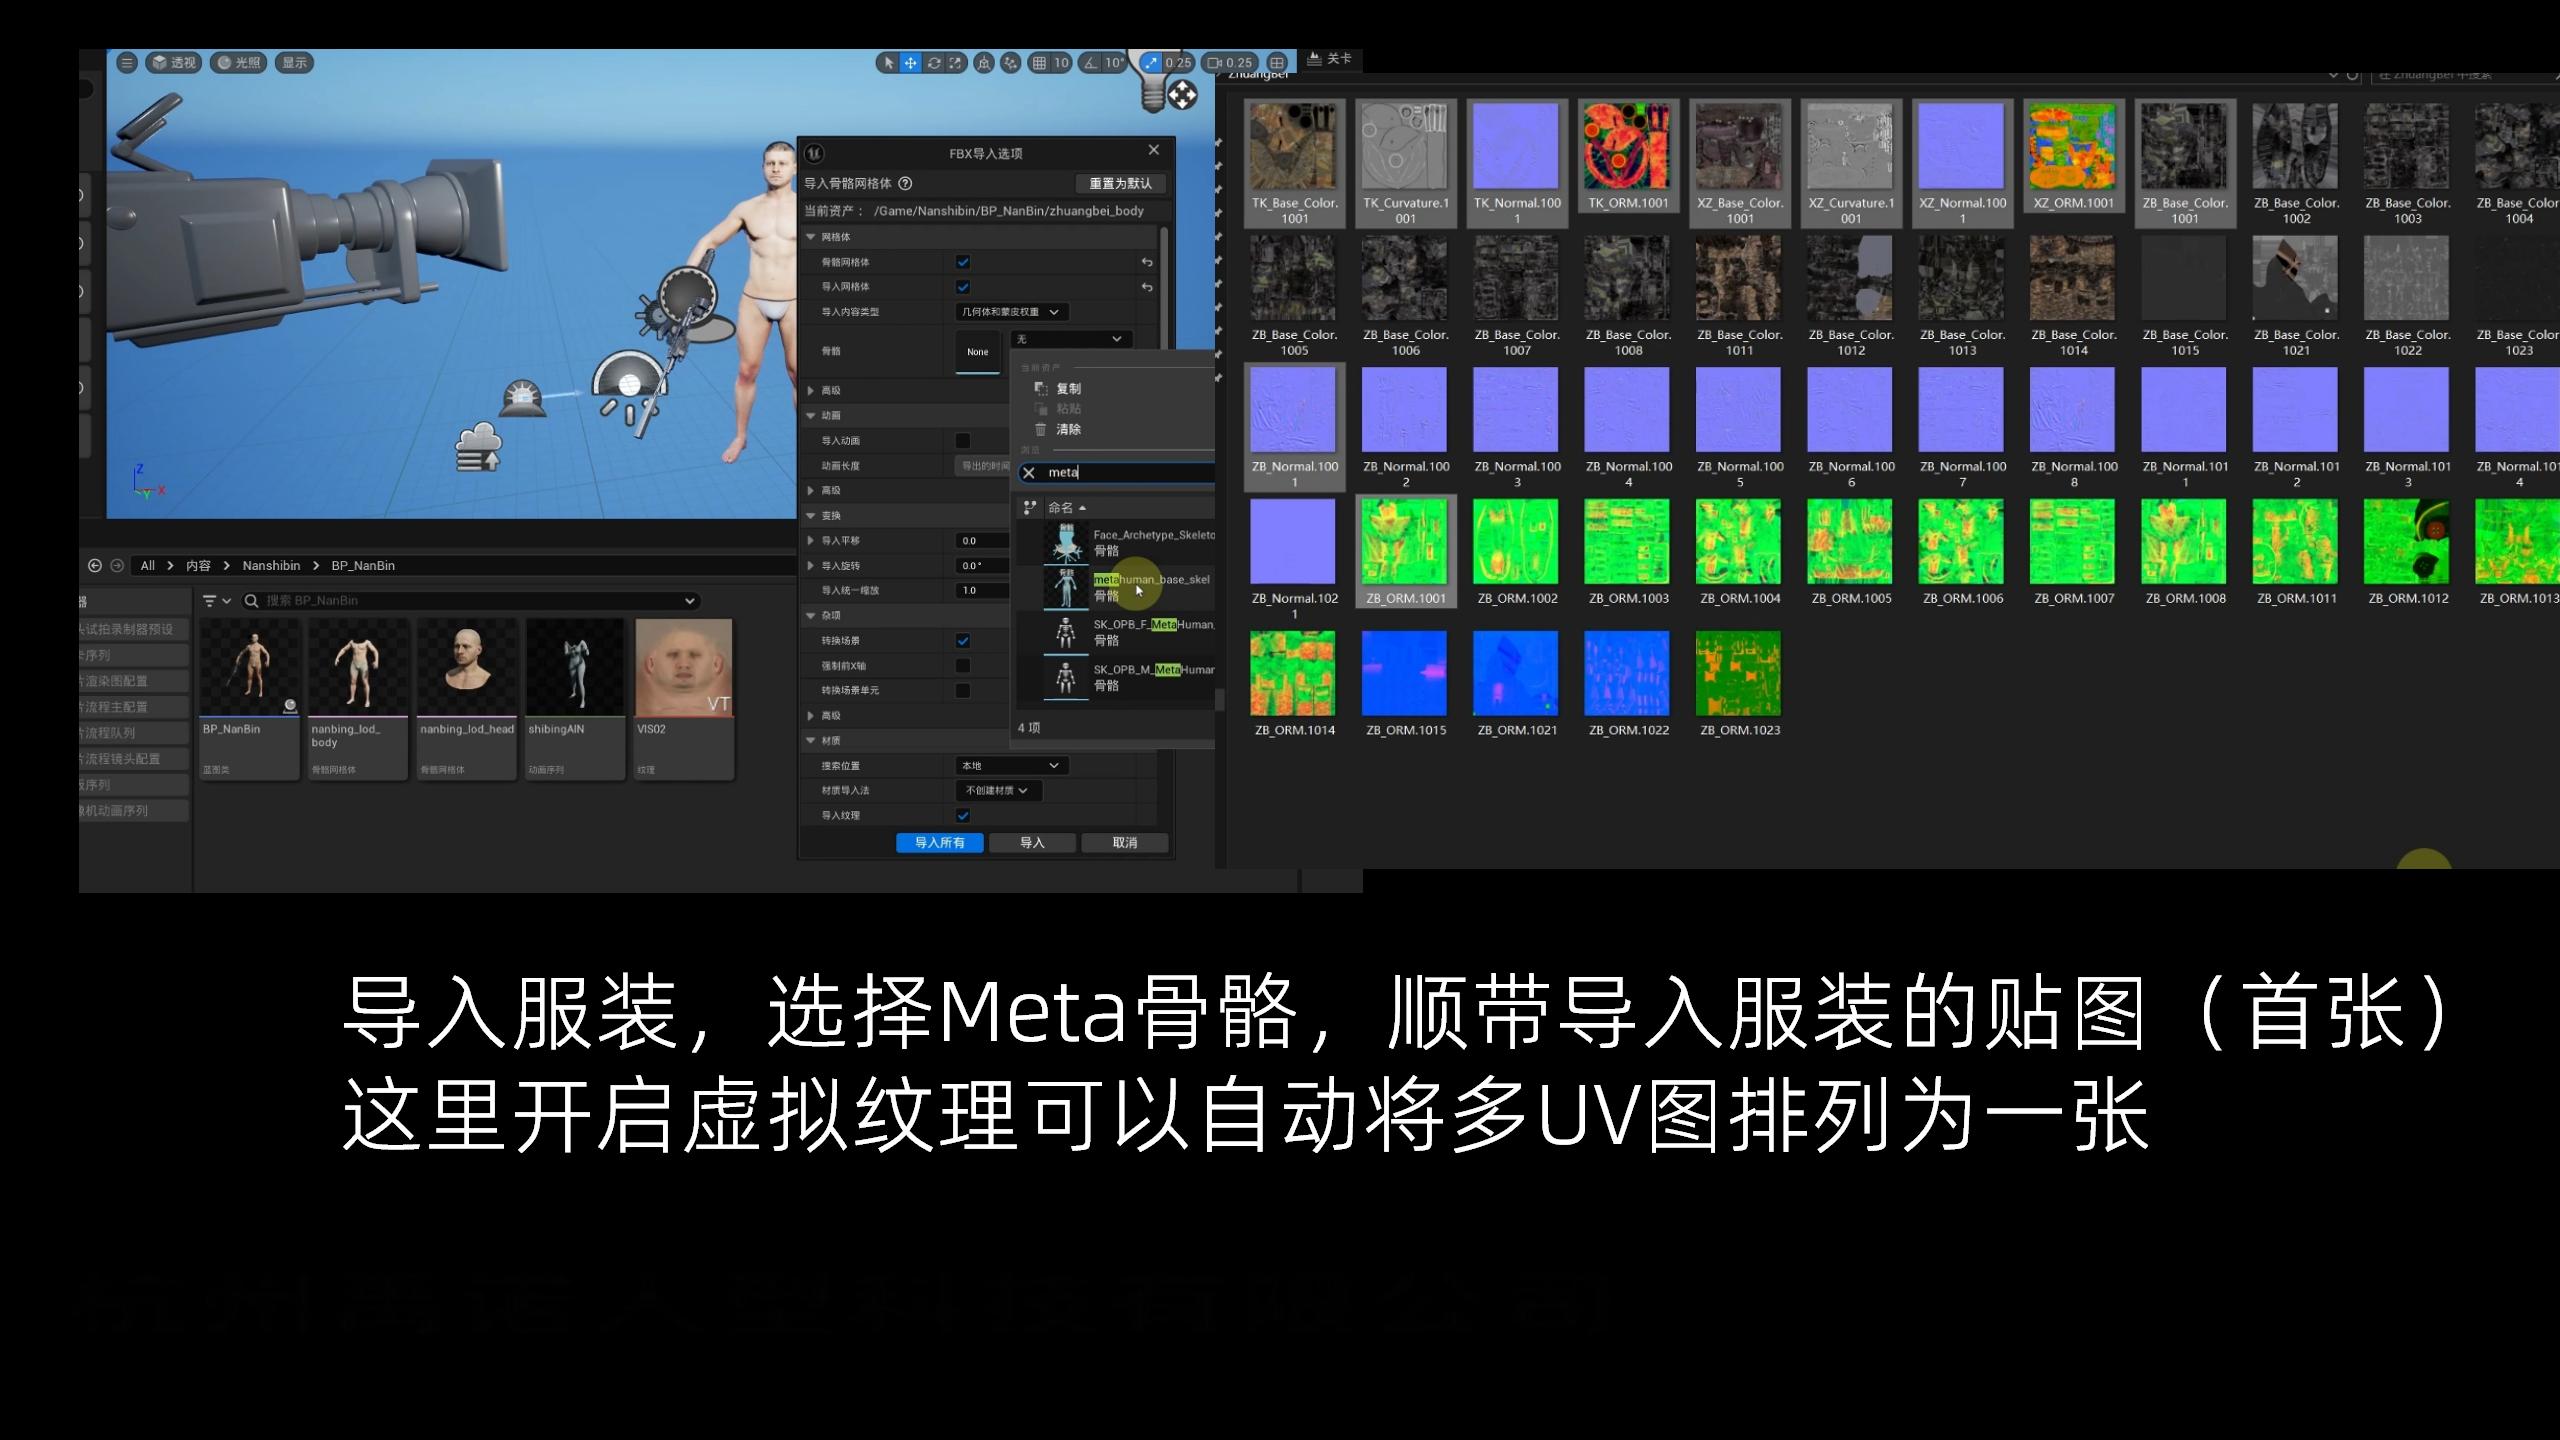Select the ZB_ORM.1001 texture thumbnail
Screen dimensions: 2560x1440
coord(1406,551)
